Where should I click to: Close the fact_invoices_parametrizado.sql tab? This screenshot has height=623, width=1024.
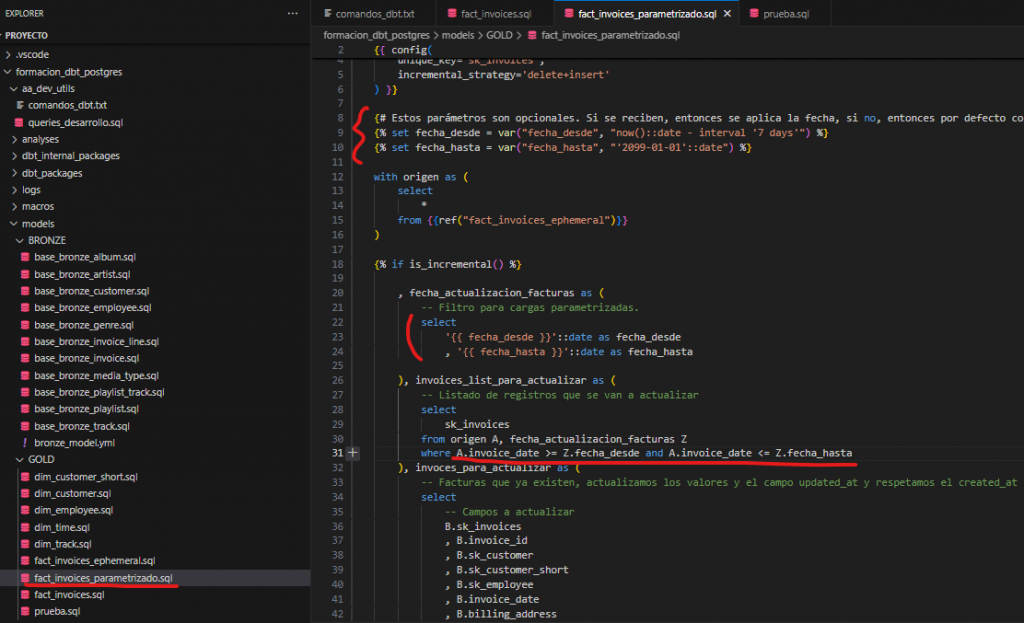coord(727,14)
